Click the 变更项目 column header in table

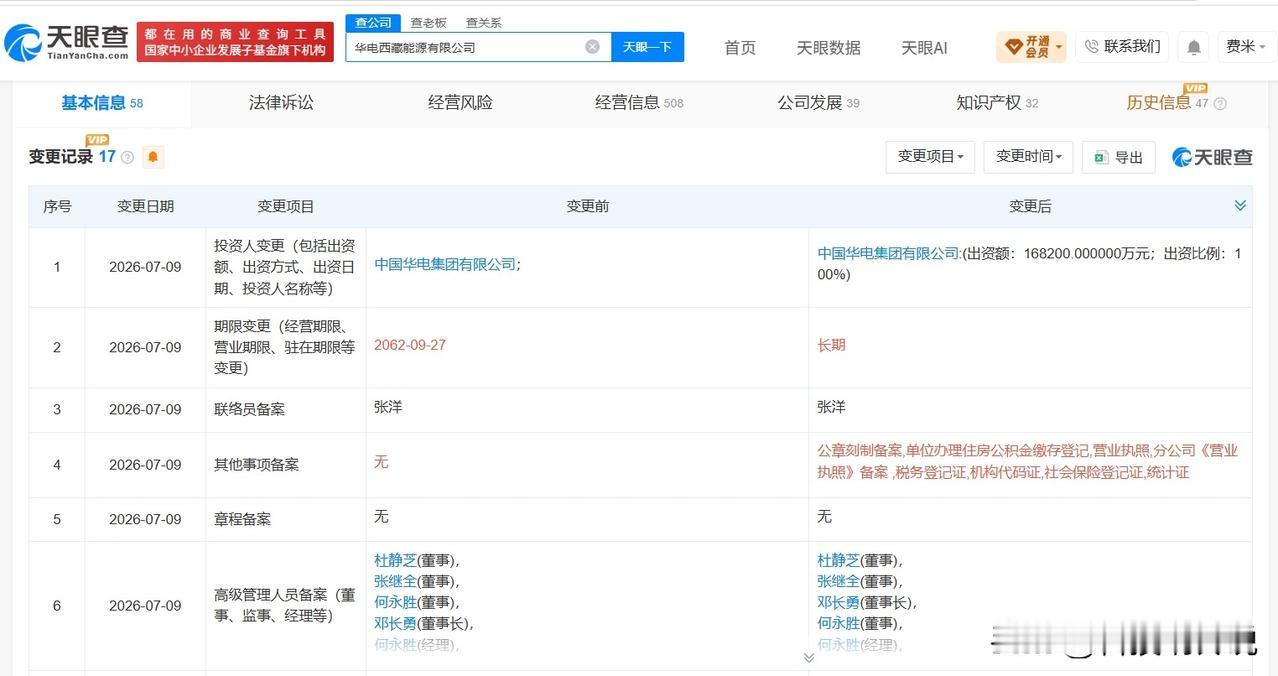pos(286,206)
